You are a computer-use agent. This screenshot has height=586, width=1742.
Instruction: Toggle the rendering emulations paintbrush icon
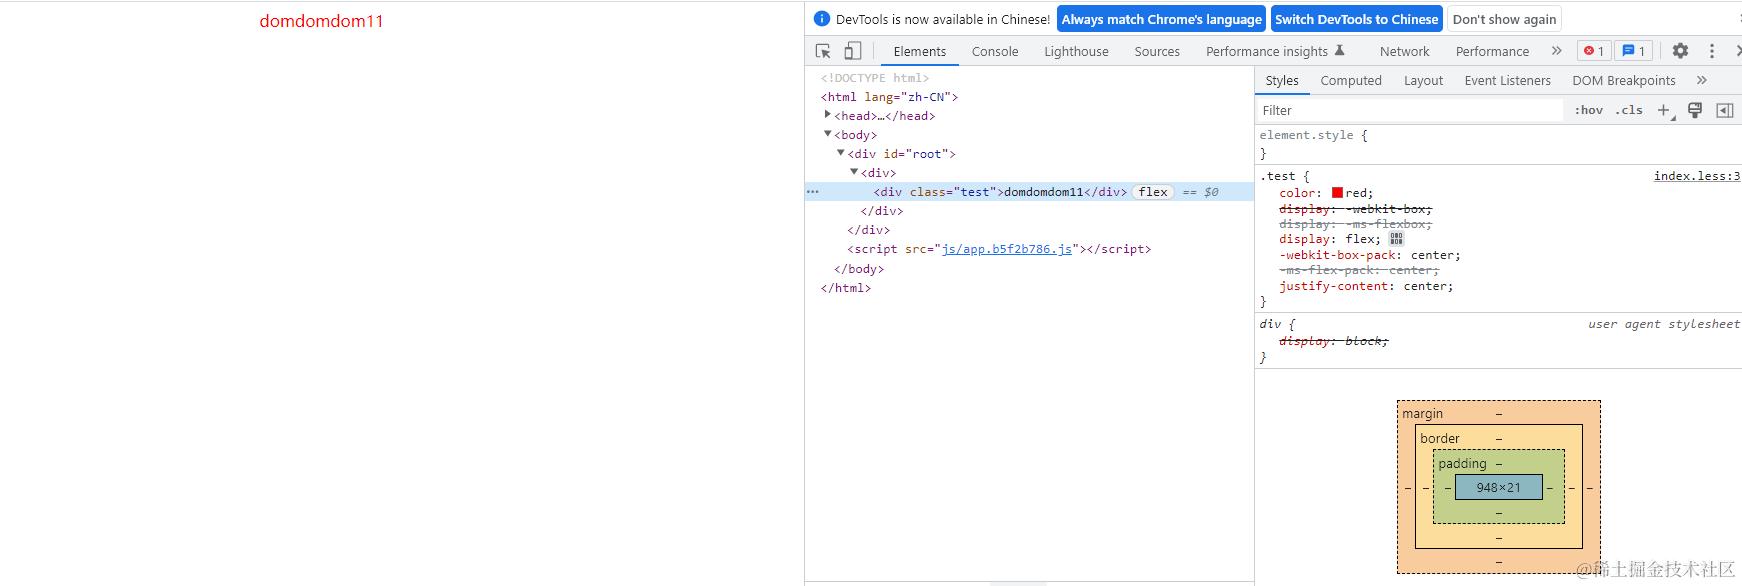click(x=1695, y=110)
